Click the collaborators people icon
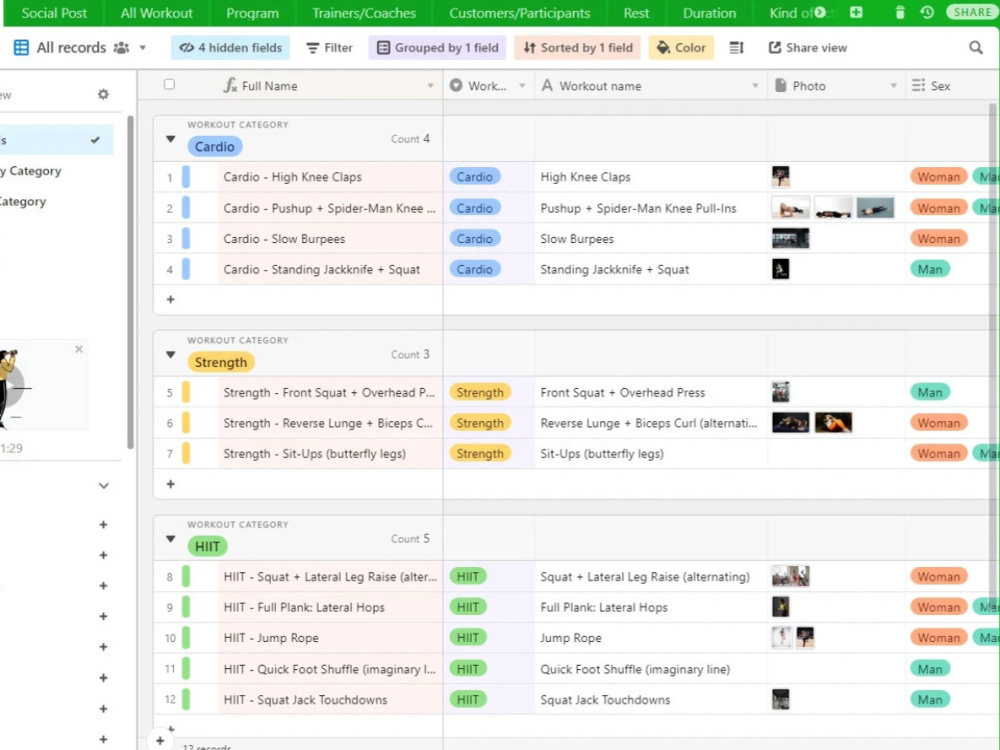 [121, 48]
